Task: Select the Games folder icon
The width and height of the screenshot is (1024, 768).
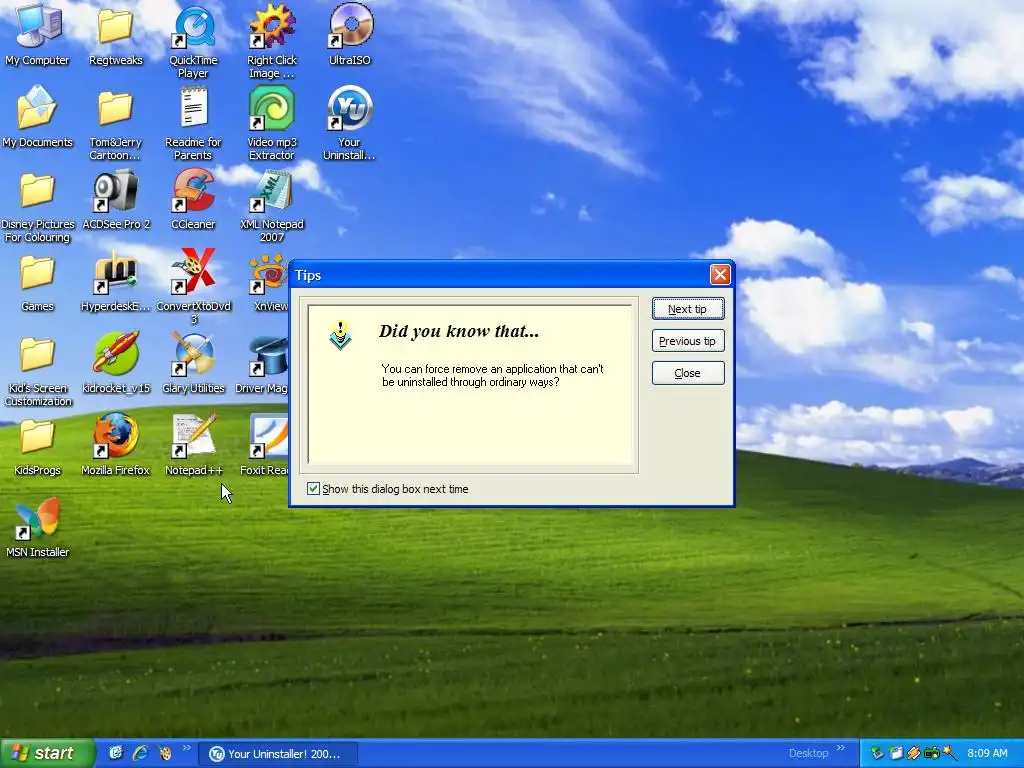Action: pos(37,281)
